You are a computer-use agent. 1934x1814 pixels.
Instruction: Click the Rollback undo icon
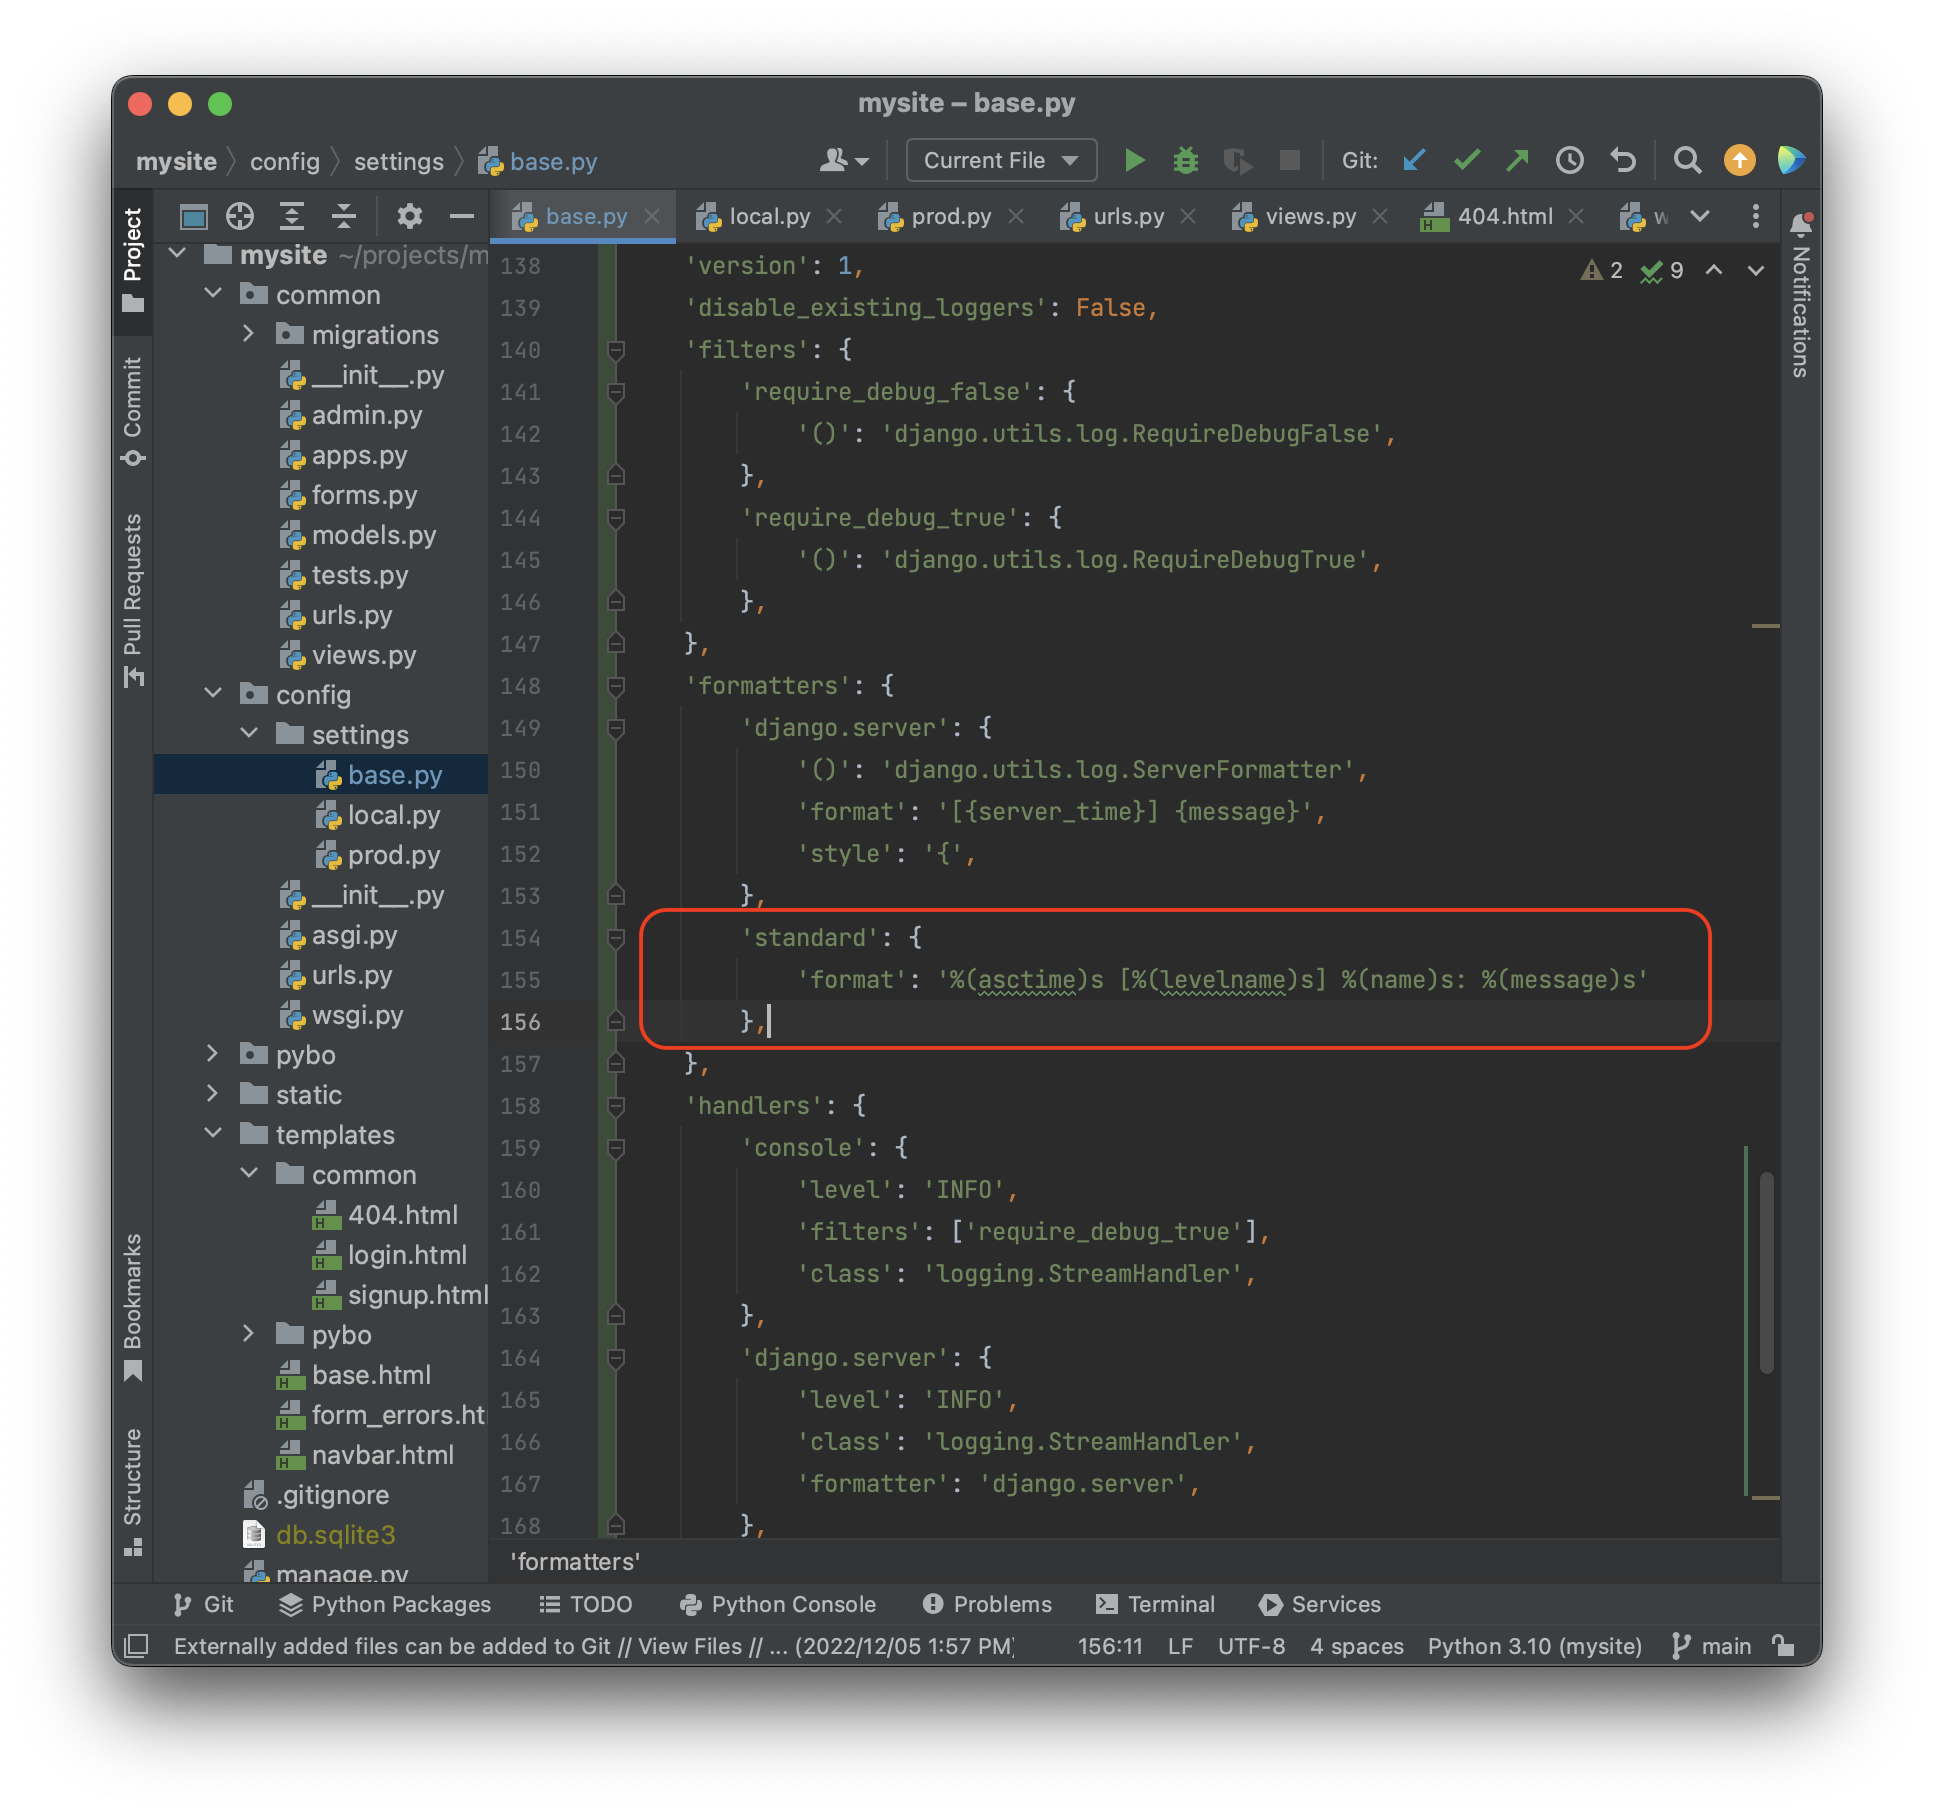[x=1623, y=160]
